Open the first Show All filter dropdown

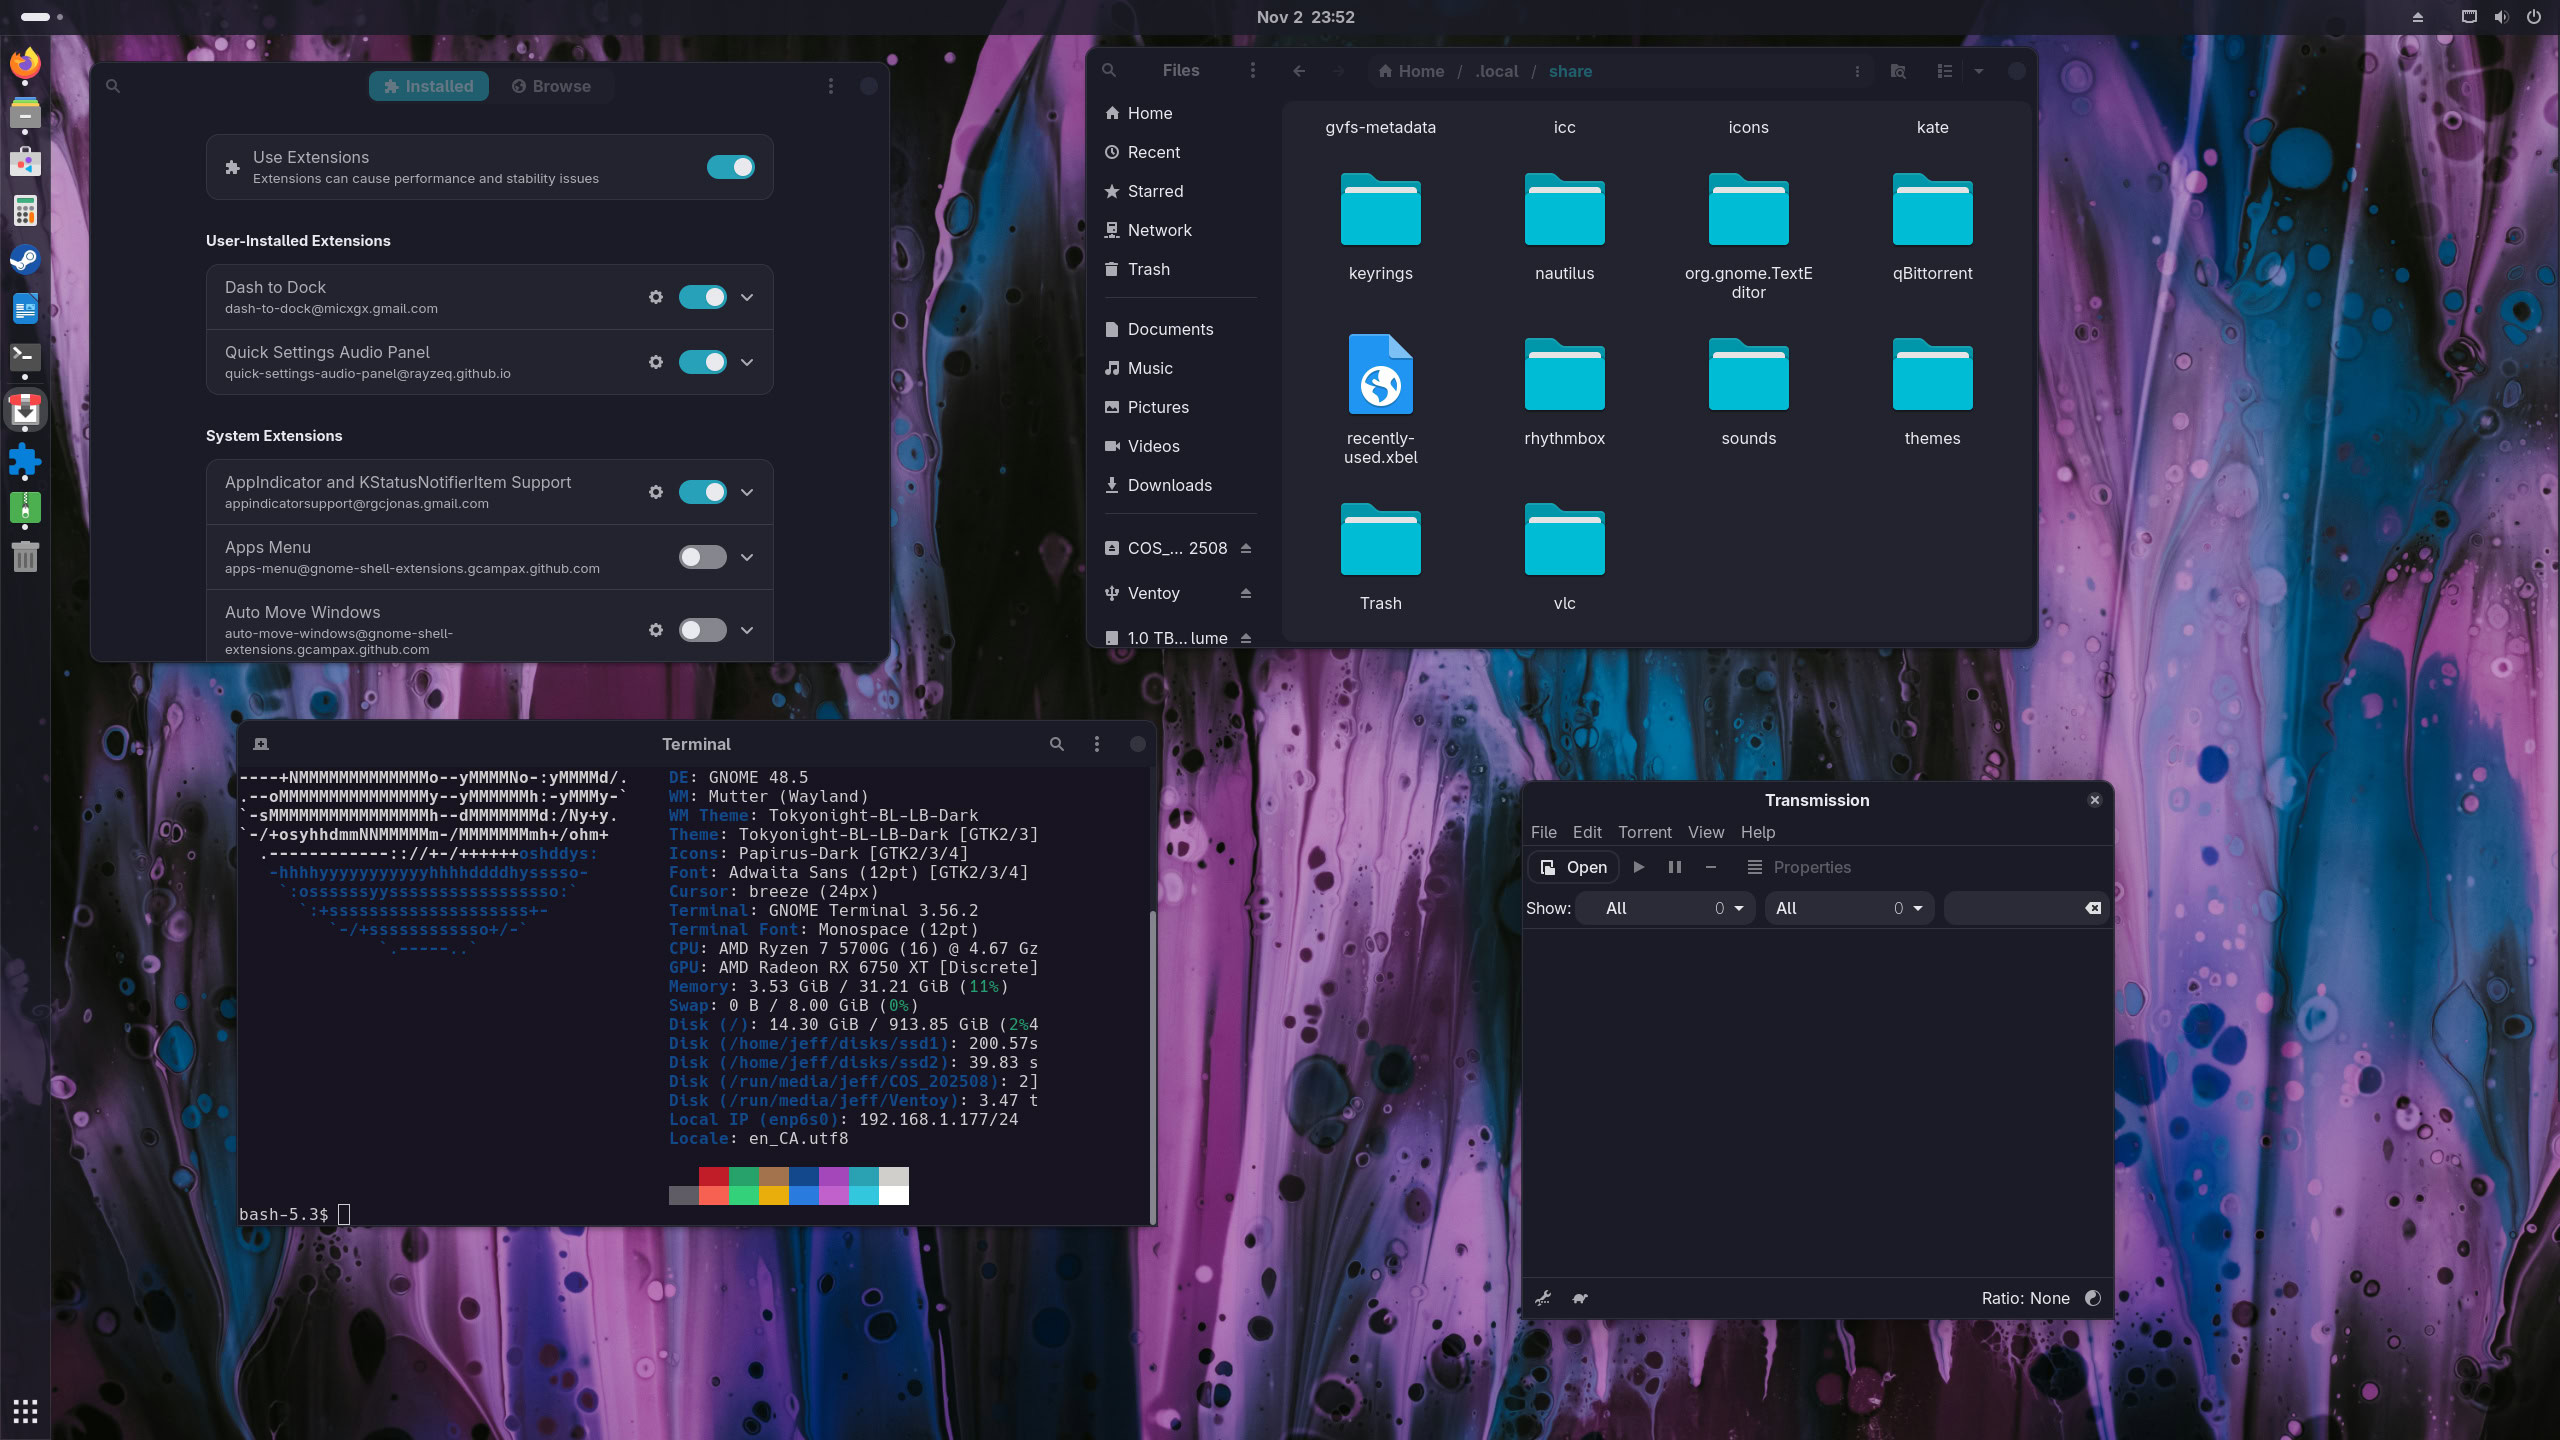1665,908
